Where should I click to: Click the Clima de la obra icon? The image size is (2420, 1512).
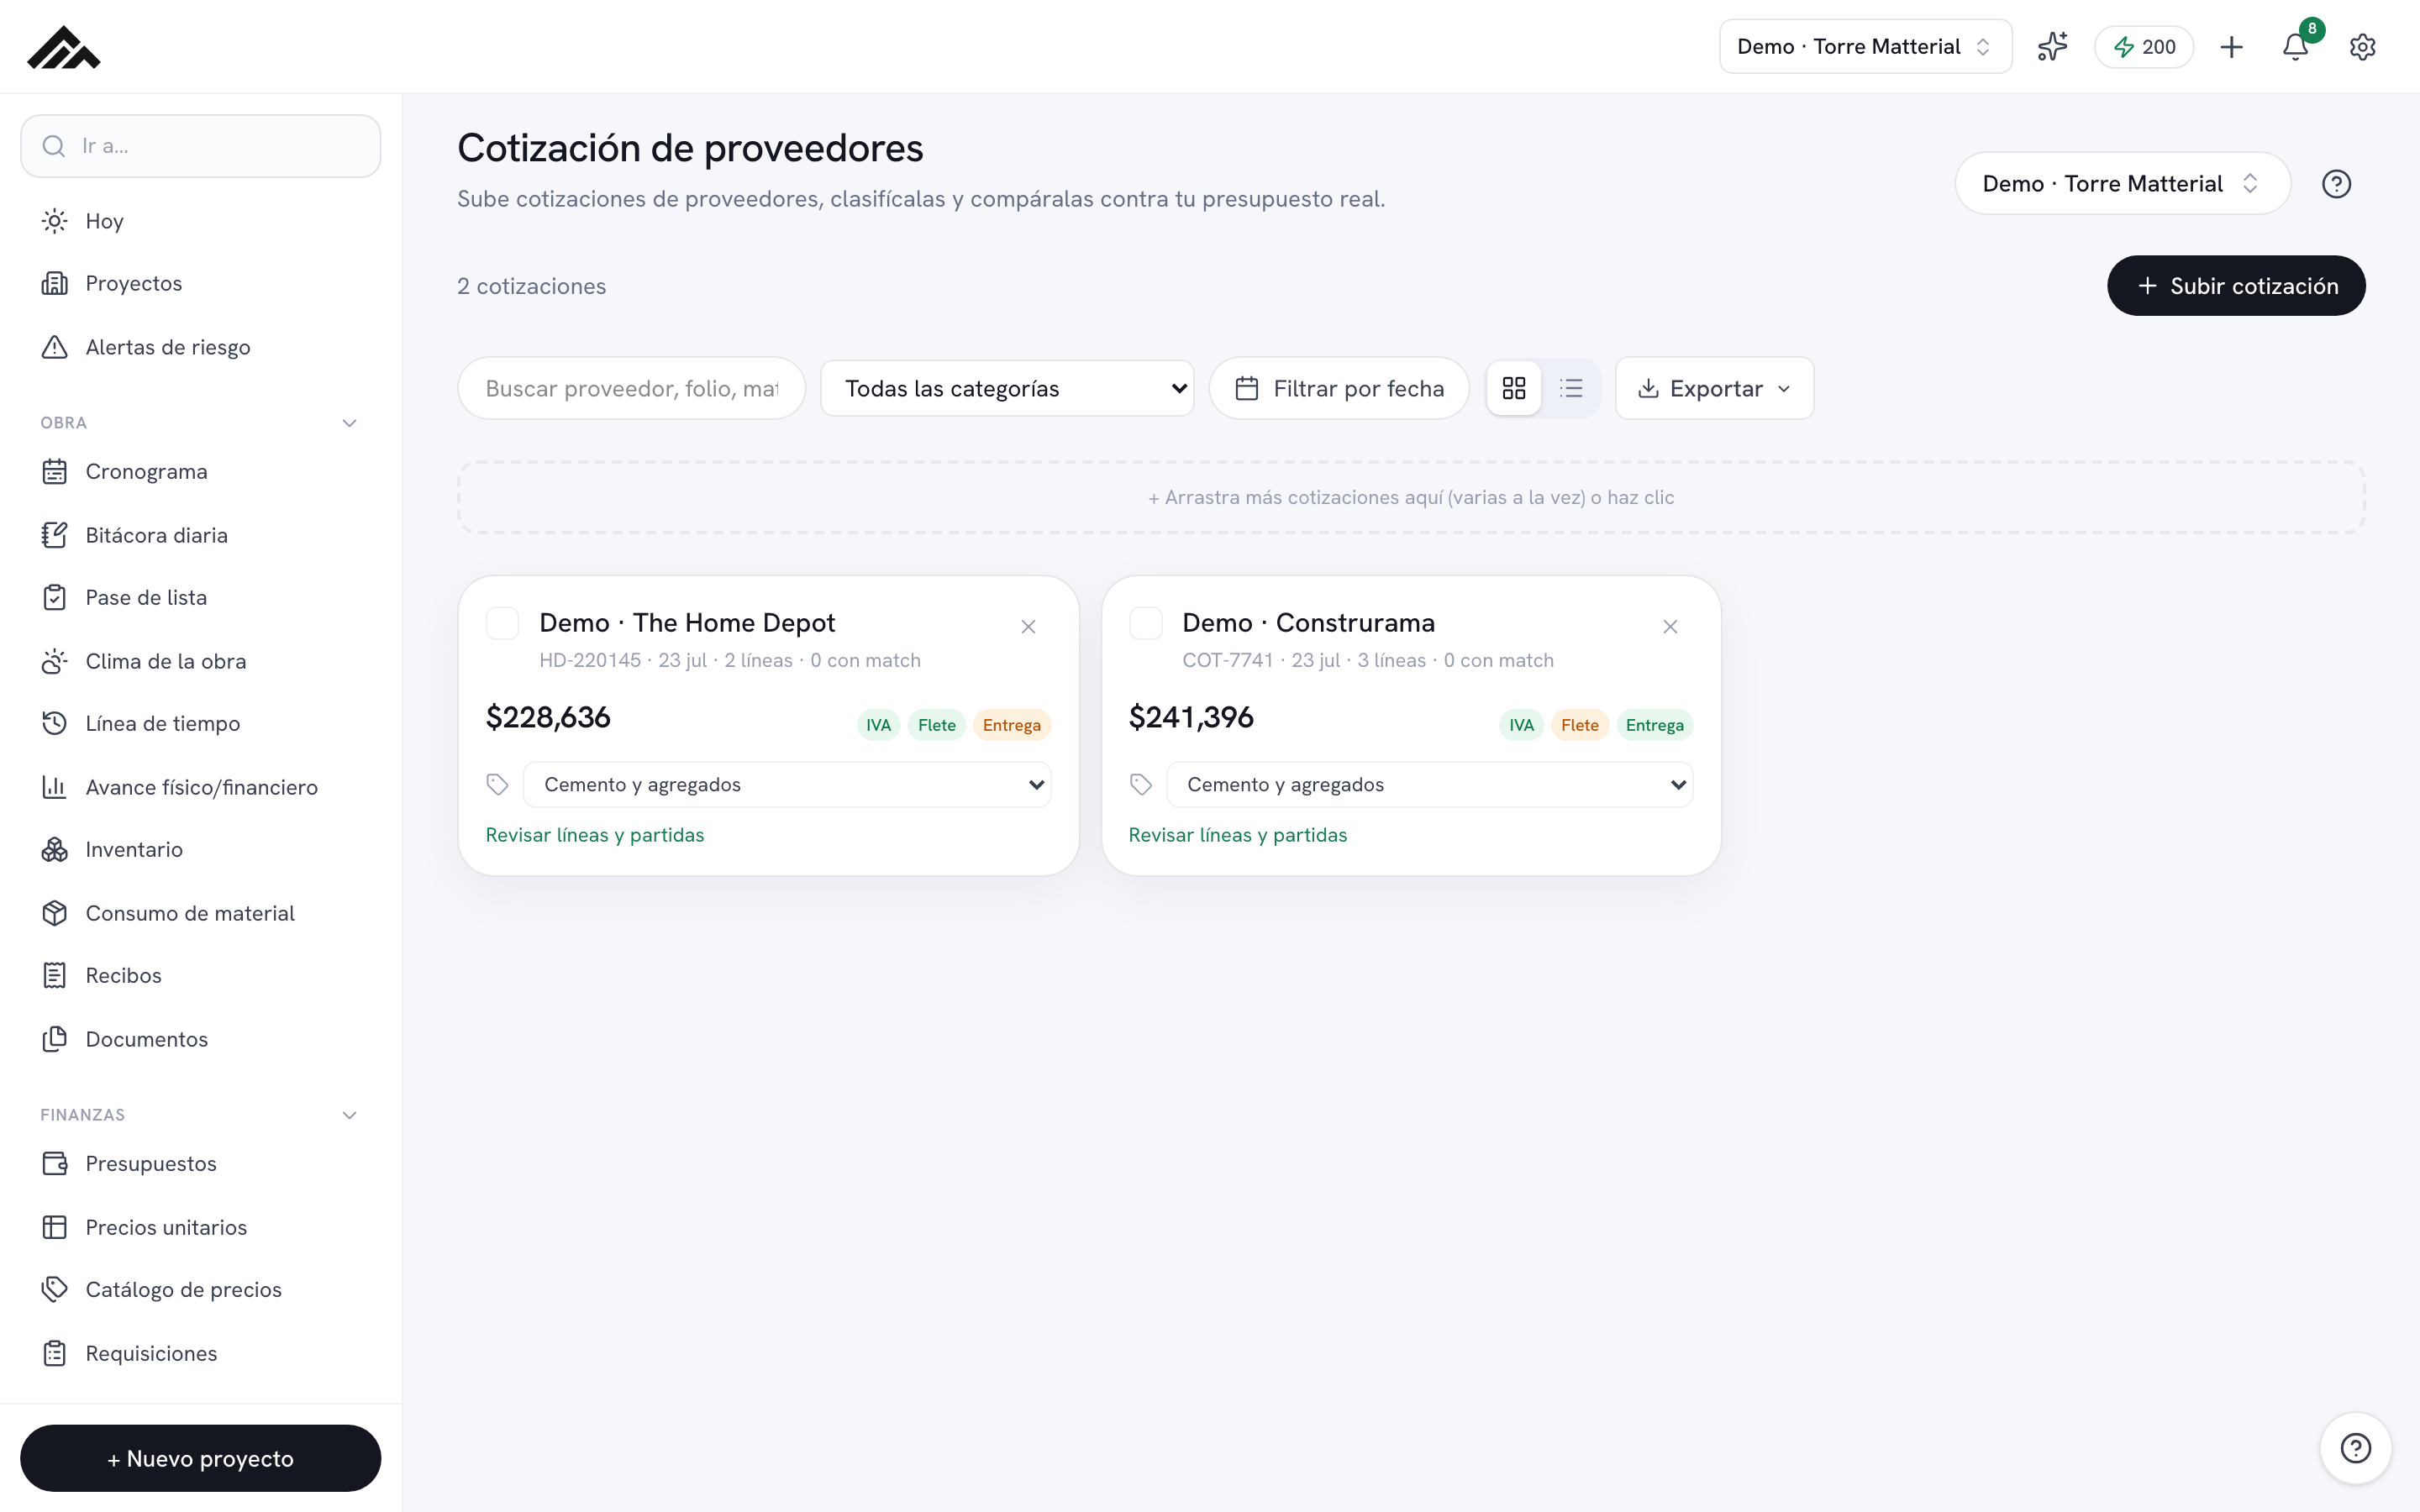[55, 661]
